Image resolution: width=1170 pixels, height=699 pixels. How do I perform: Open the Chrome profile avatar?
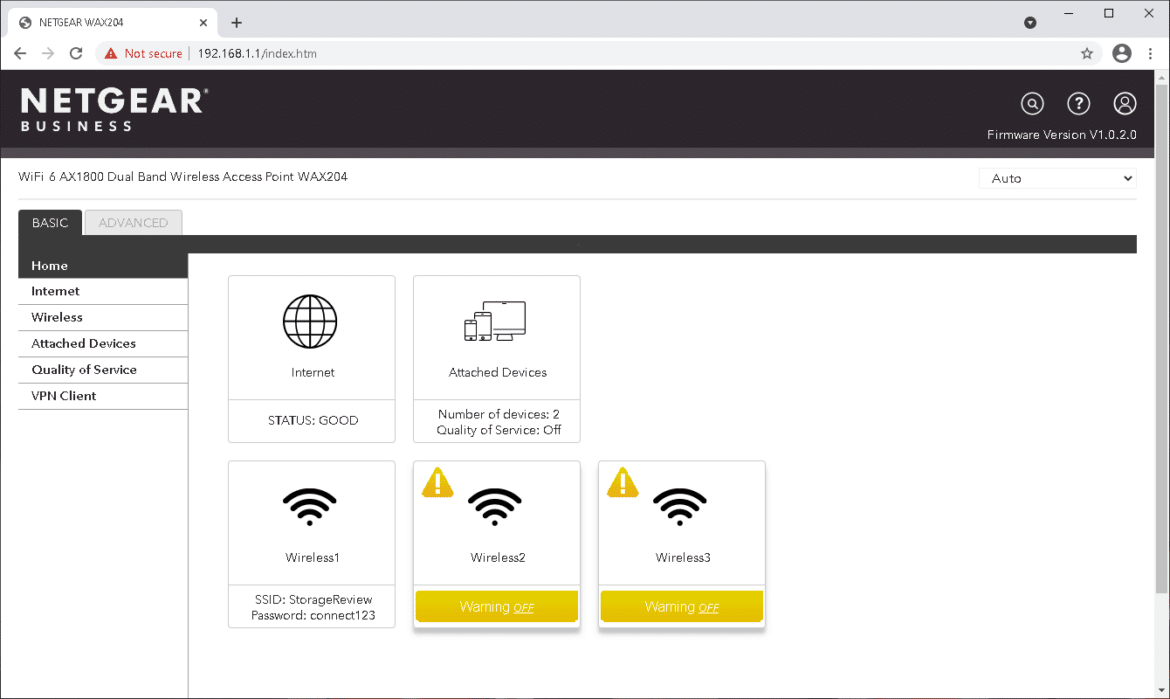1121,53
